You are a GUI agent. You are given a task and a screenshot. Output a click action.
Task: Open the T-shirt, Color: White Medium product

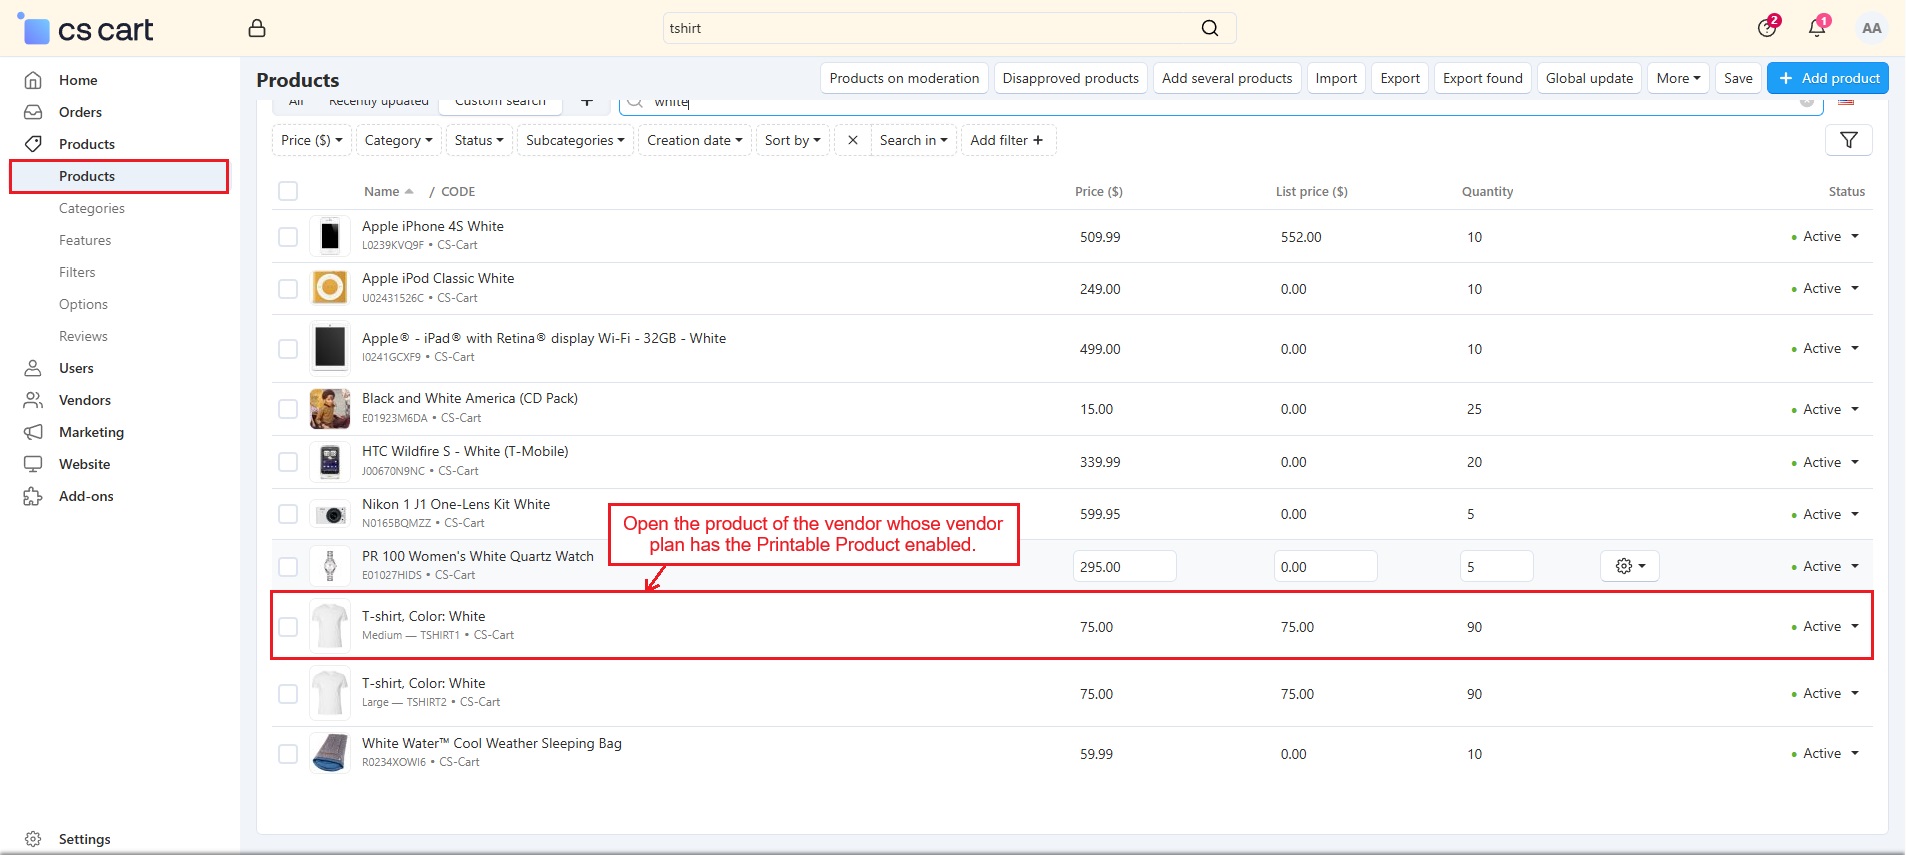423,617
